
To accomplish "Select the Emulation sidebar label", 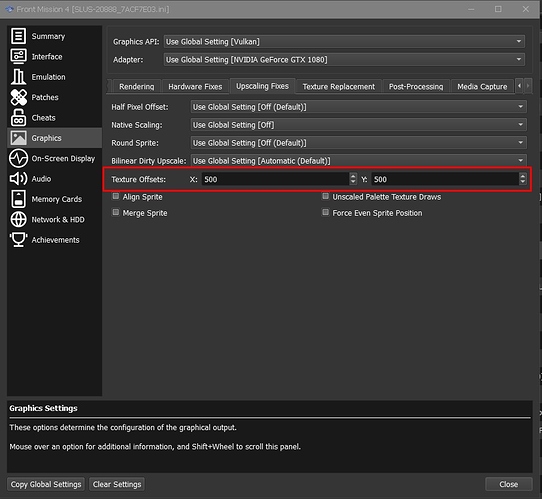I will click(48, 77).
